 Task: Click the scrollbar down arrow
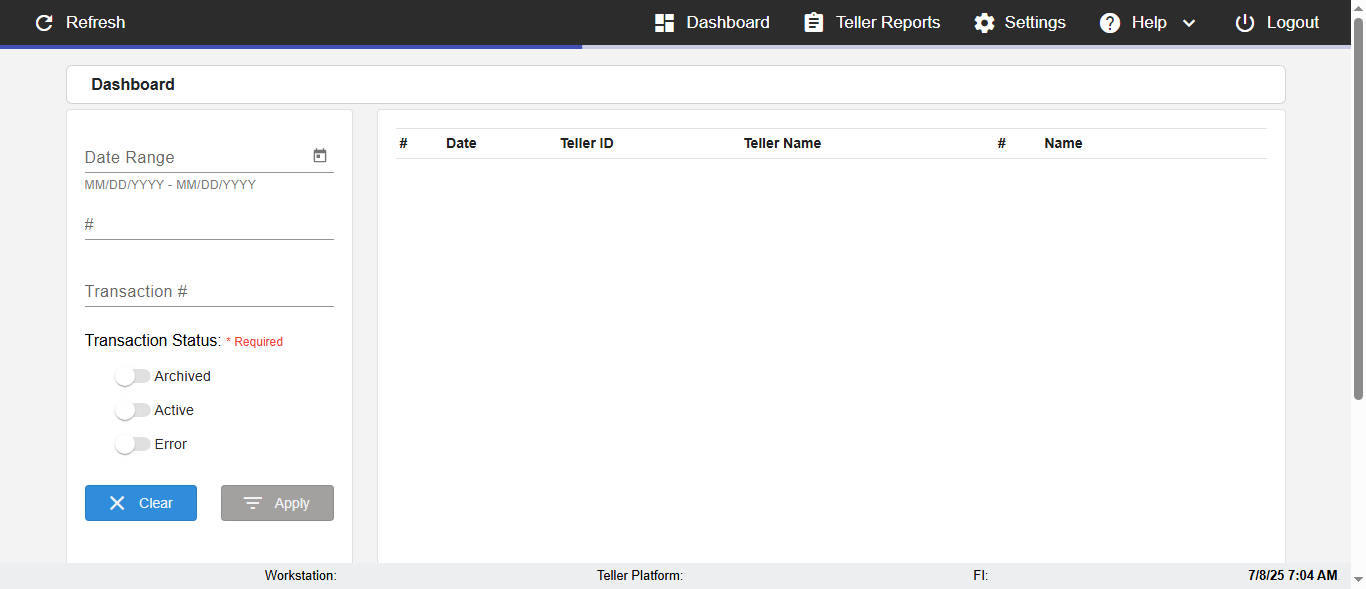[x=1358, y=580]
